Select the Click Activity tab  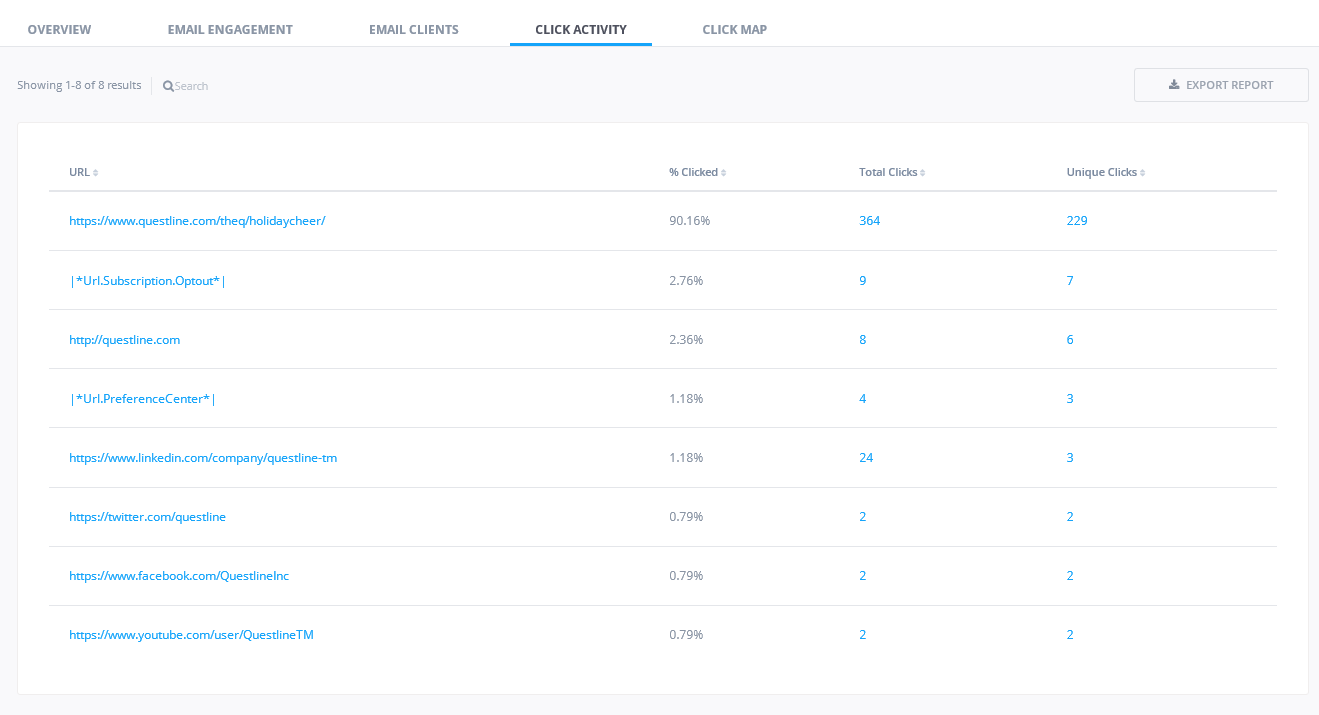coord(580,29)
